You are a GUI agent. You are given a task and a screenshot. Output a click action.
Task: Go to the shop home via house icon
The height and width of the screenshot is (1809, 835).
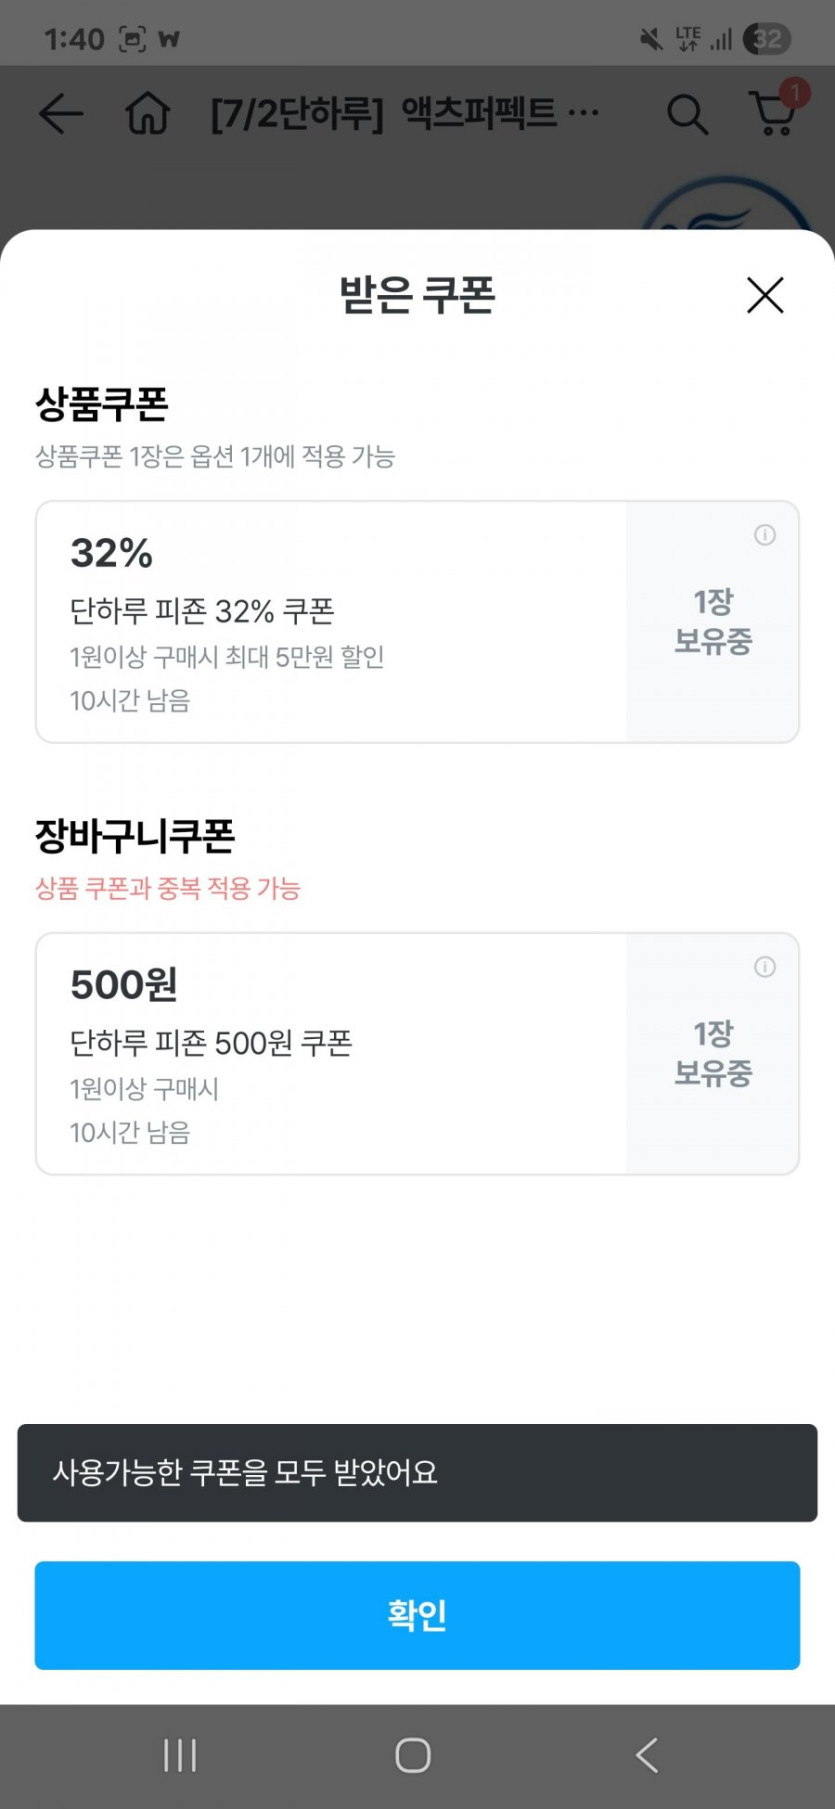click(x=148, y=114)
